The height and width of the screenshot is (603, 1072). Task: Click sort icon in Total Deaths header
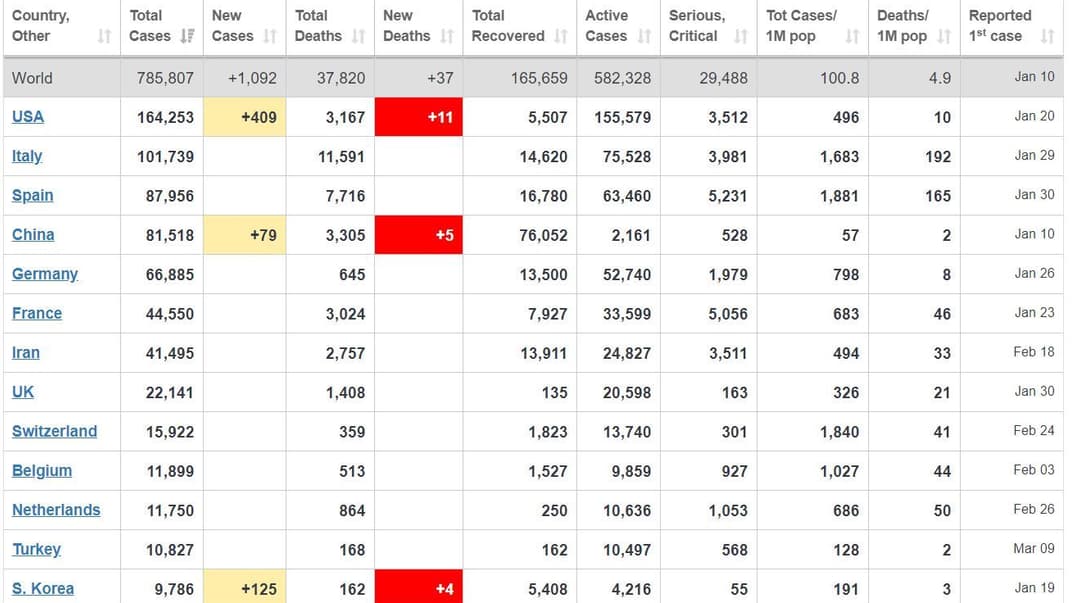coord(358,36)
